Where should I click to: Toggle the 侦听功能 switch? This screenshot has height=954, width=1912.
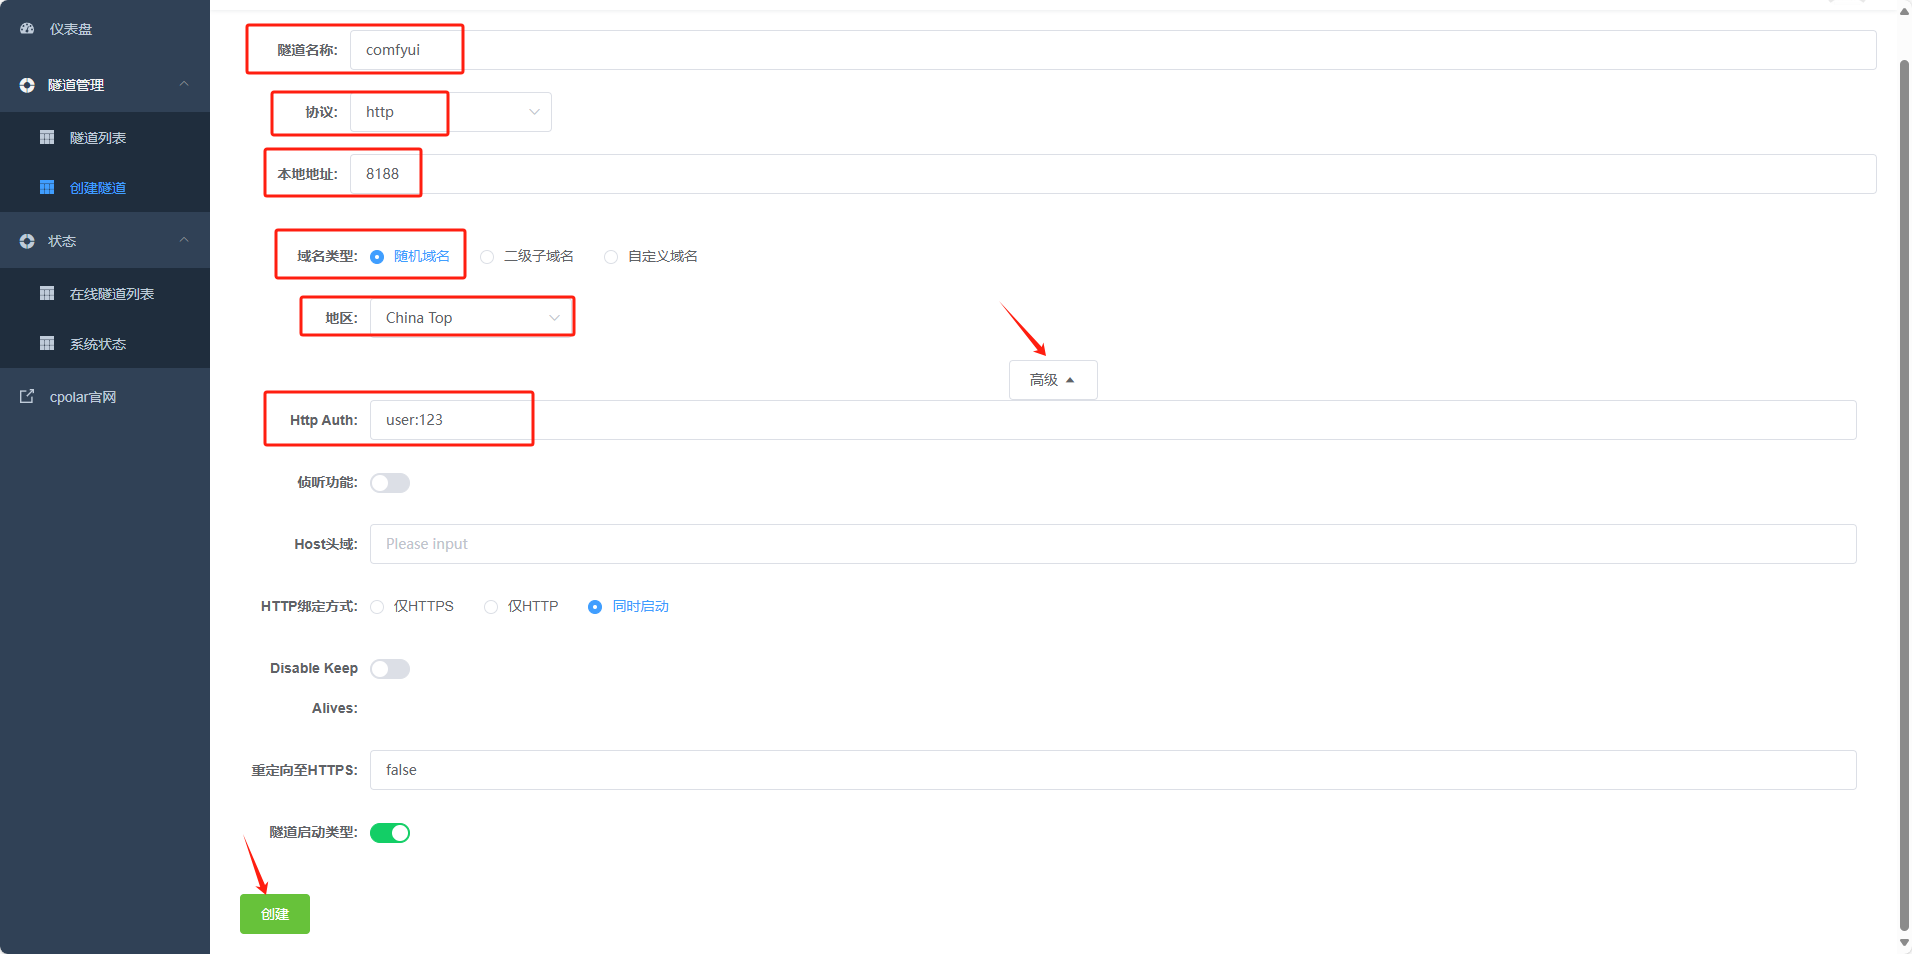(390, 483)
